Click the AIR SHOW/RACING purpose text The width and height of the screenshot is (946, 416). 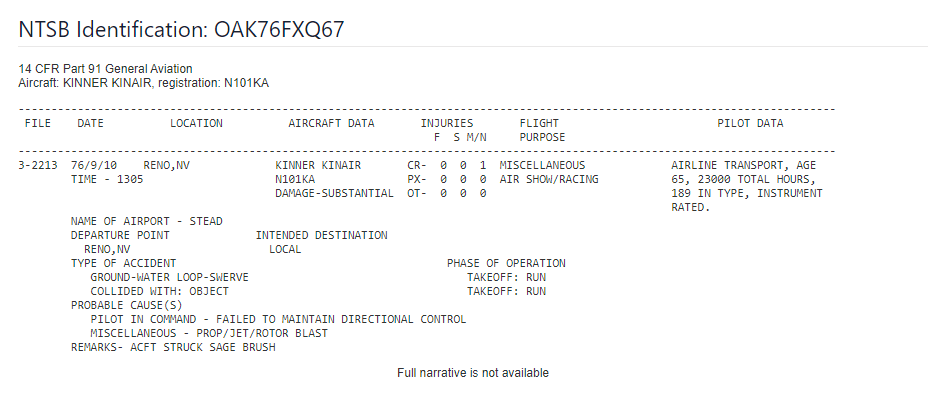549,179
